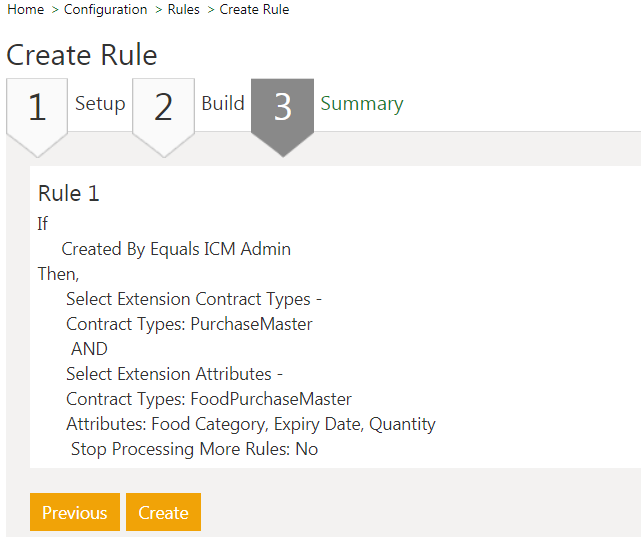Click the highlighted step 3 badge
641x537 pixels.
[x=282, y=107]
